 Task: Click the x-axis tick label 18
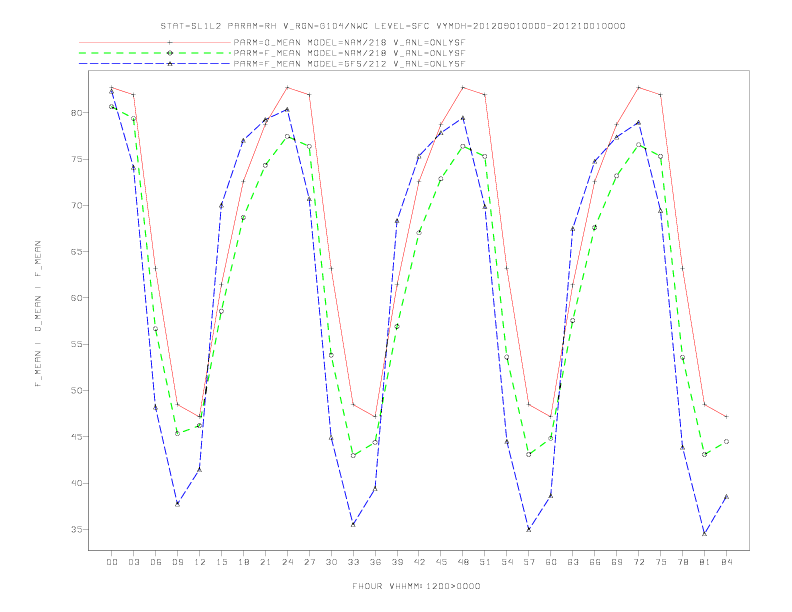click(243, 562)
